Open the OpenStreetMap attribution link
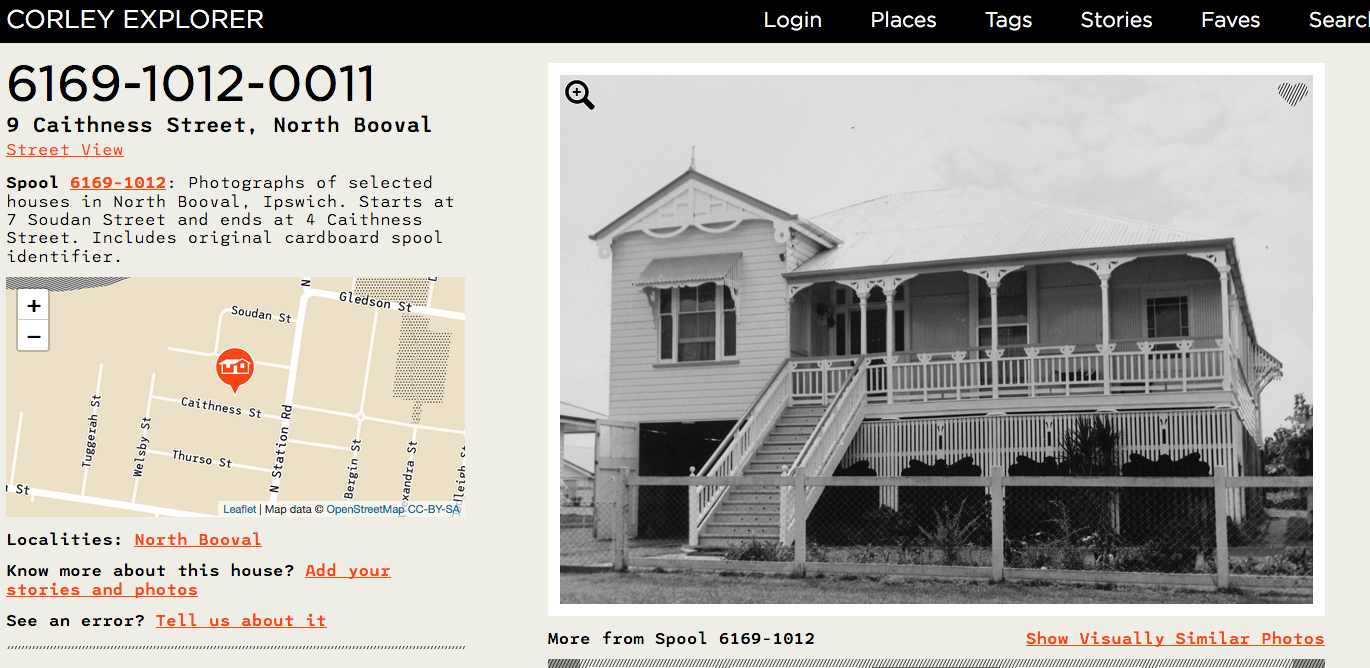The image size is (1370, 668). [x=364, y=508]
